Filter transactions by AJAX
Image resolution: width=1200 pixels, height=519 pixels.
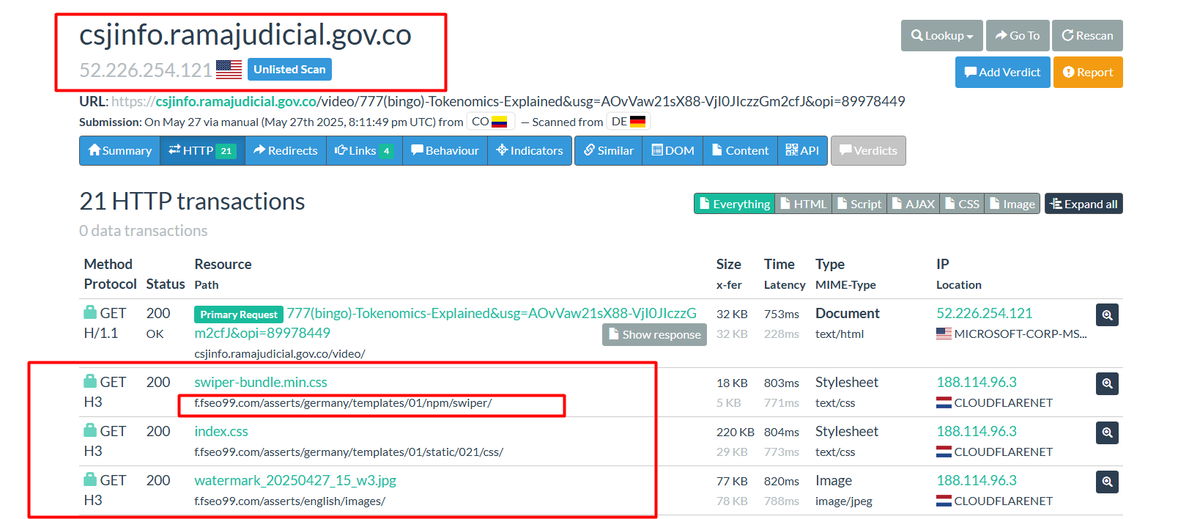(x=913, y=203)
